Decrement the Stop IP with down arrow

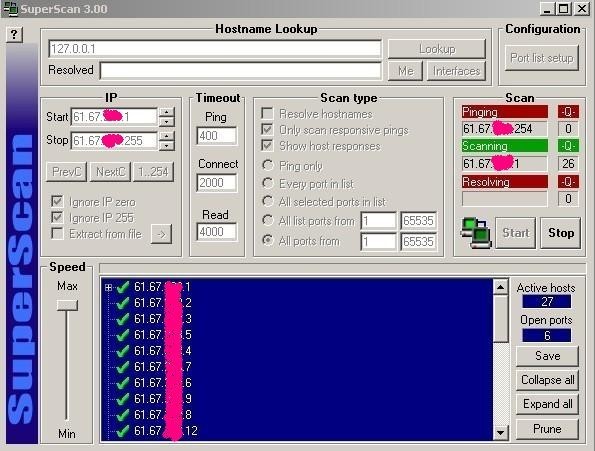click(167, 146)
